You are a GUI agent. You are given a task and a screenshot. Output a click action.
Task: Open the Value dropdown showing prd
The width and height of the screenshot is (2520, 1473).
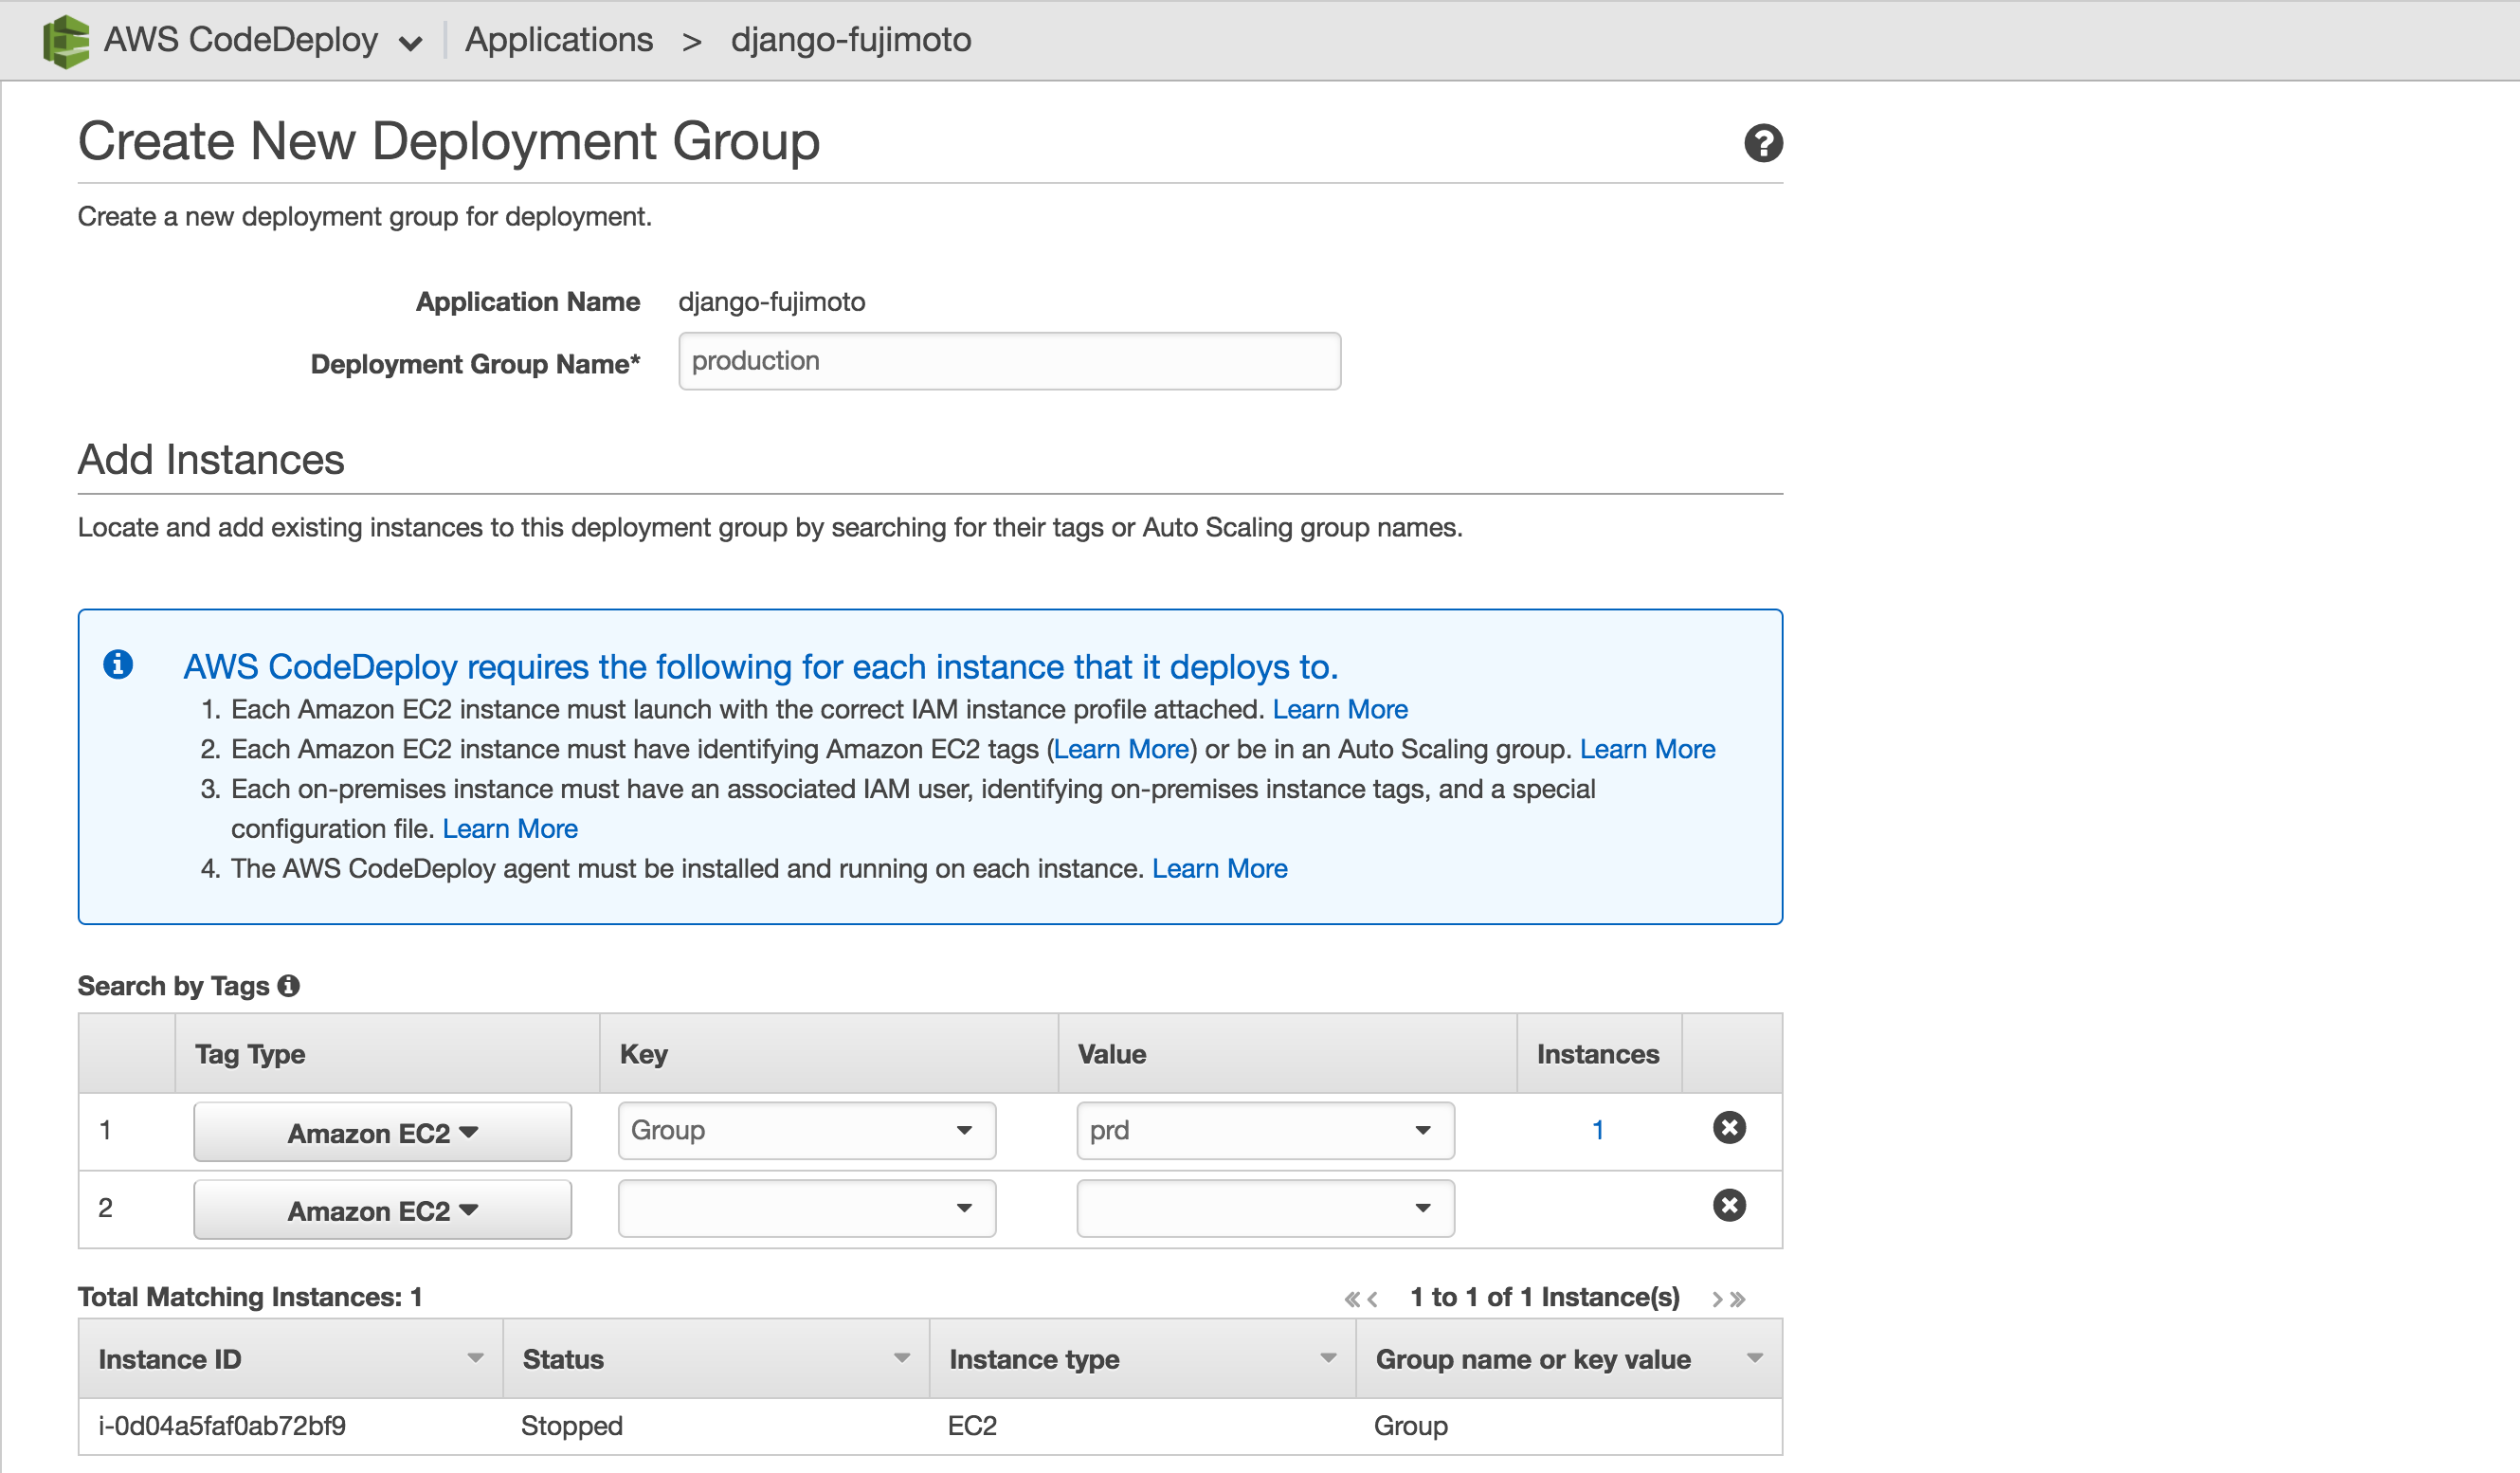(x=1265, y=1131)
